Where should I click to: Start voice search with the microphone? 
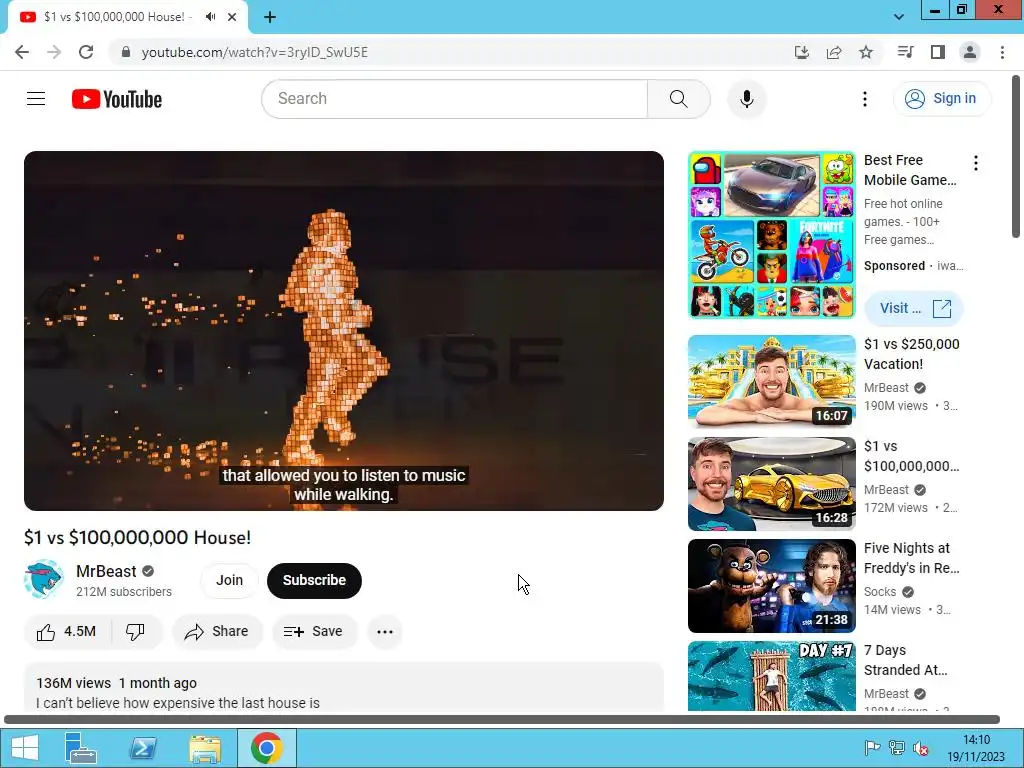pyautogui.click(x=746, y=99)
